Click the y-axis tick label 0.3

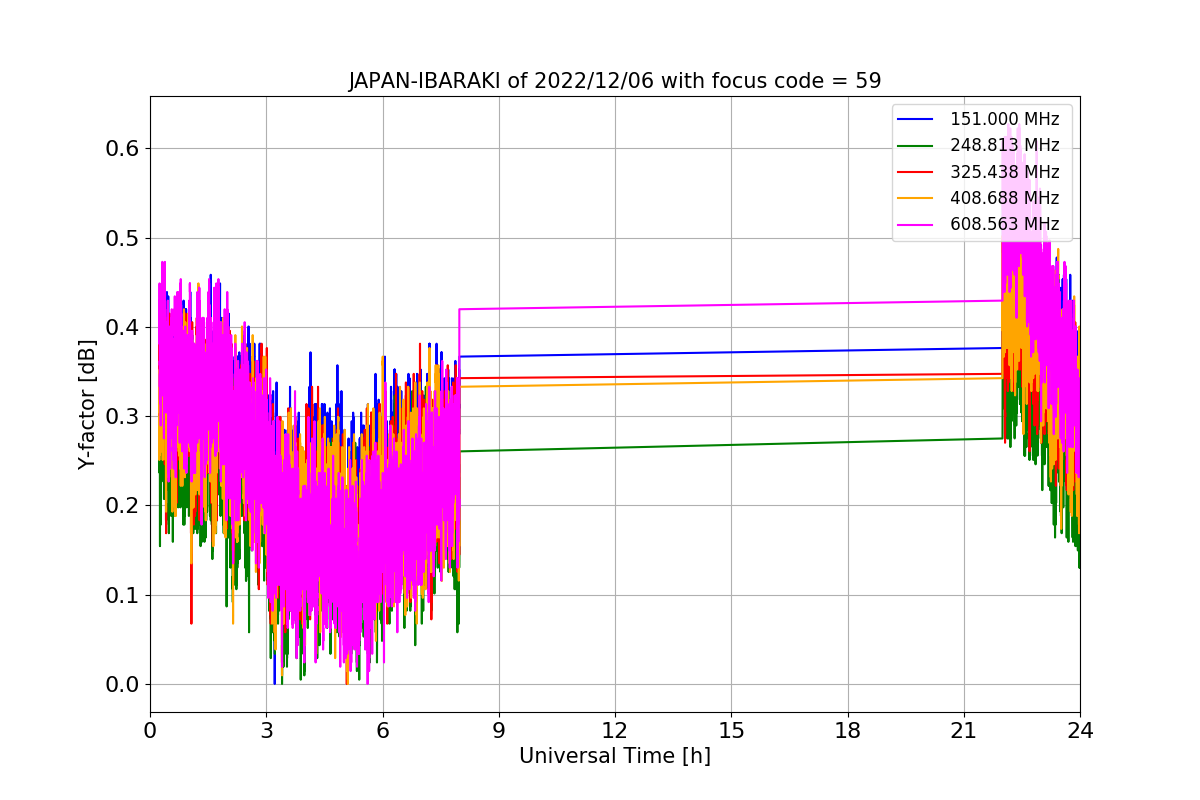pyautogui.click(x=123, y=417)
